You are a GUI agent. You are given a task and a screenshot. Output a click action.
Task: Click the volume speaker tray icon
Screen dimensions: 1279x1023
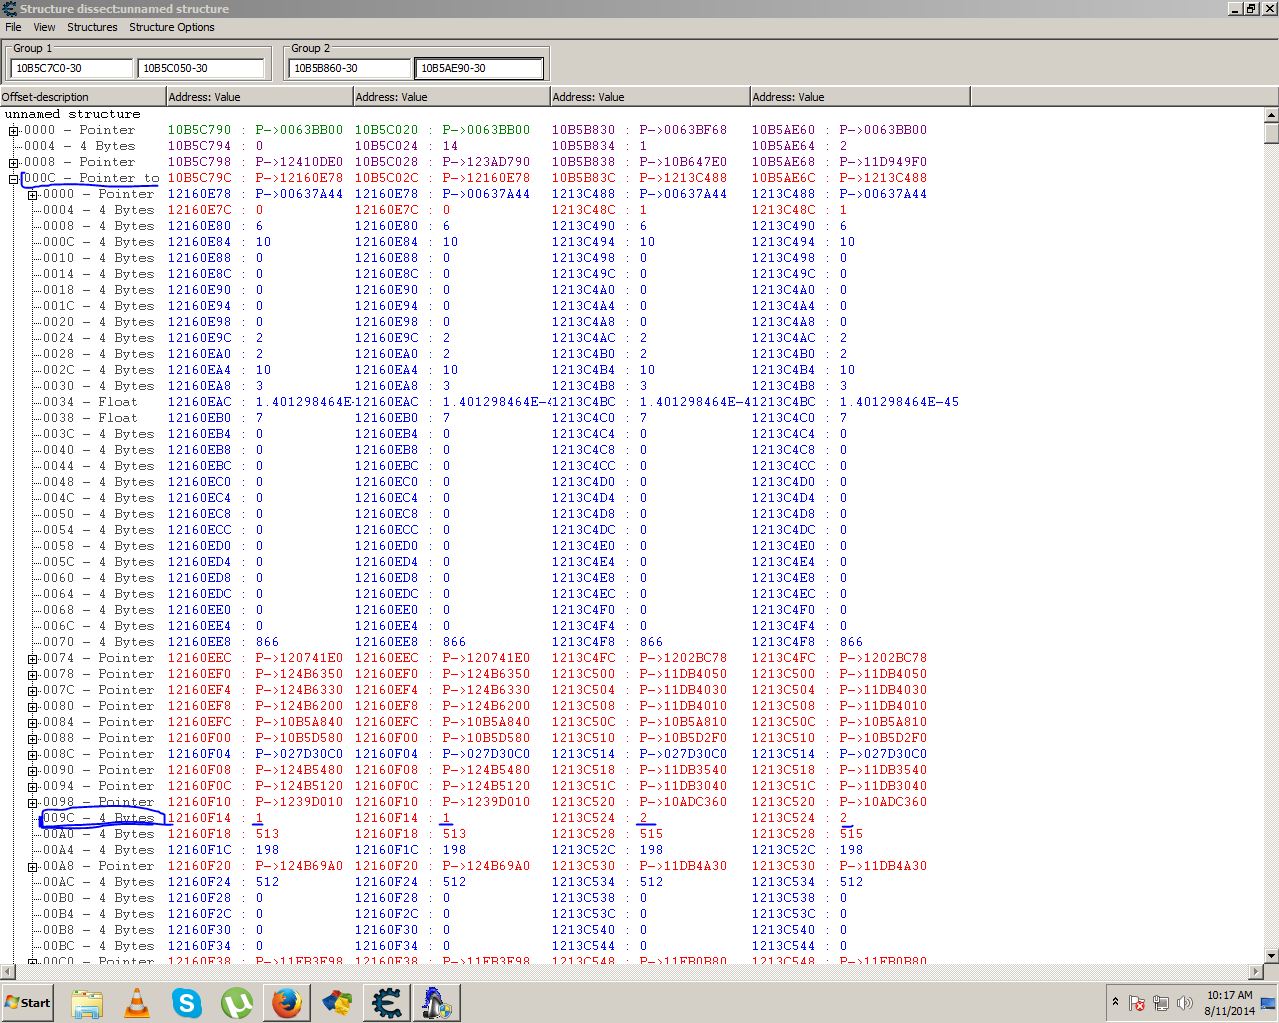point(1185,1003)
